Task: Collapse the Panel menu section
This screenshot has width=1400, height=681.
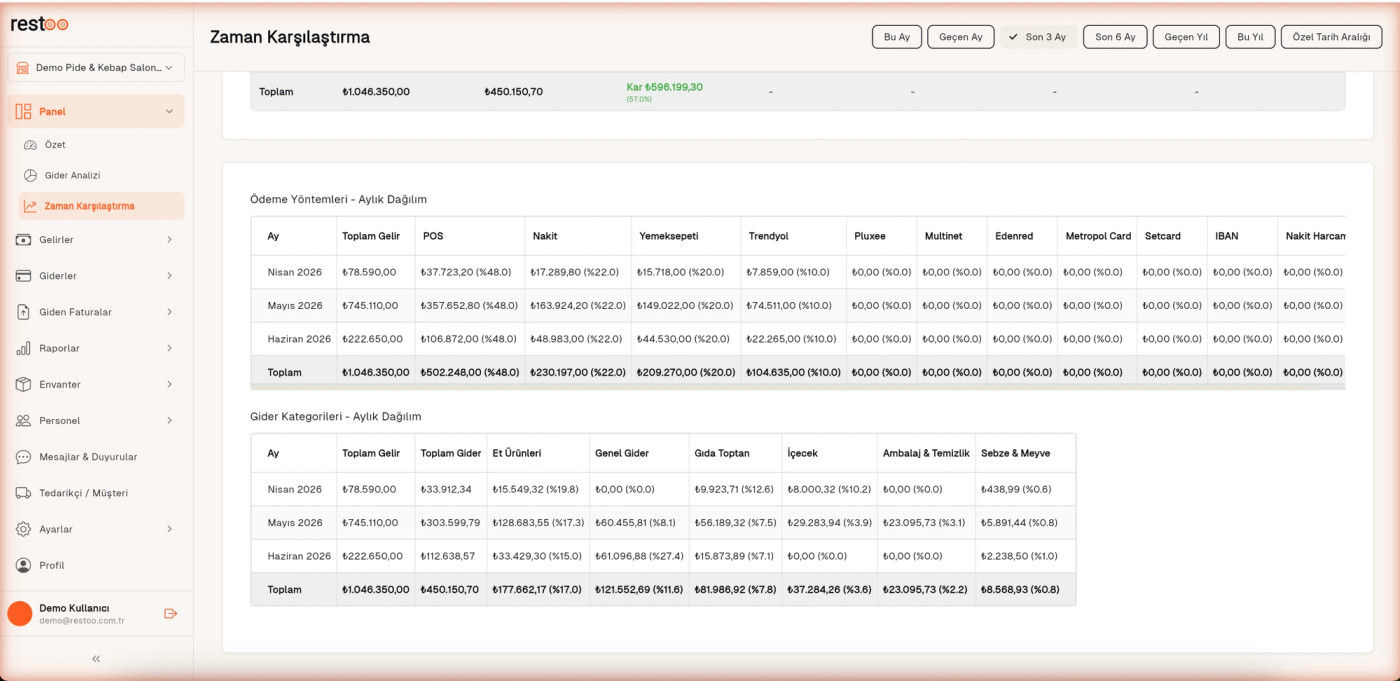Action: 169,111
